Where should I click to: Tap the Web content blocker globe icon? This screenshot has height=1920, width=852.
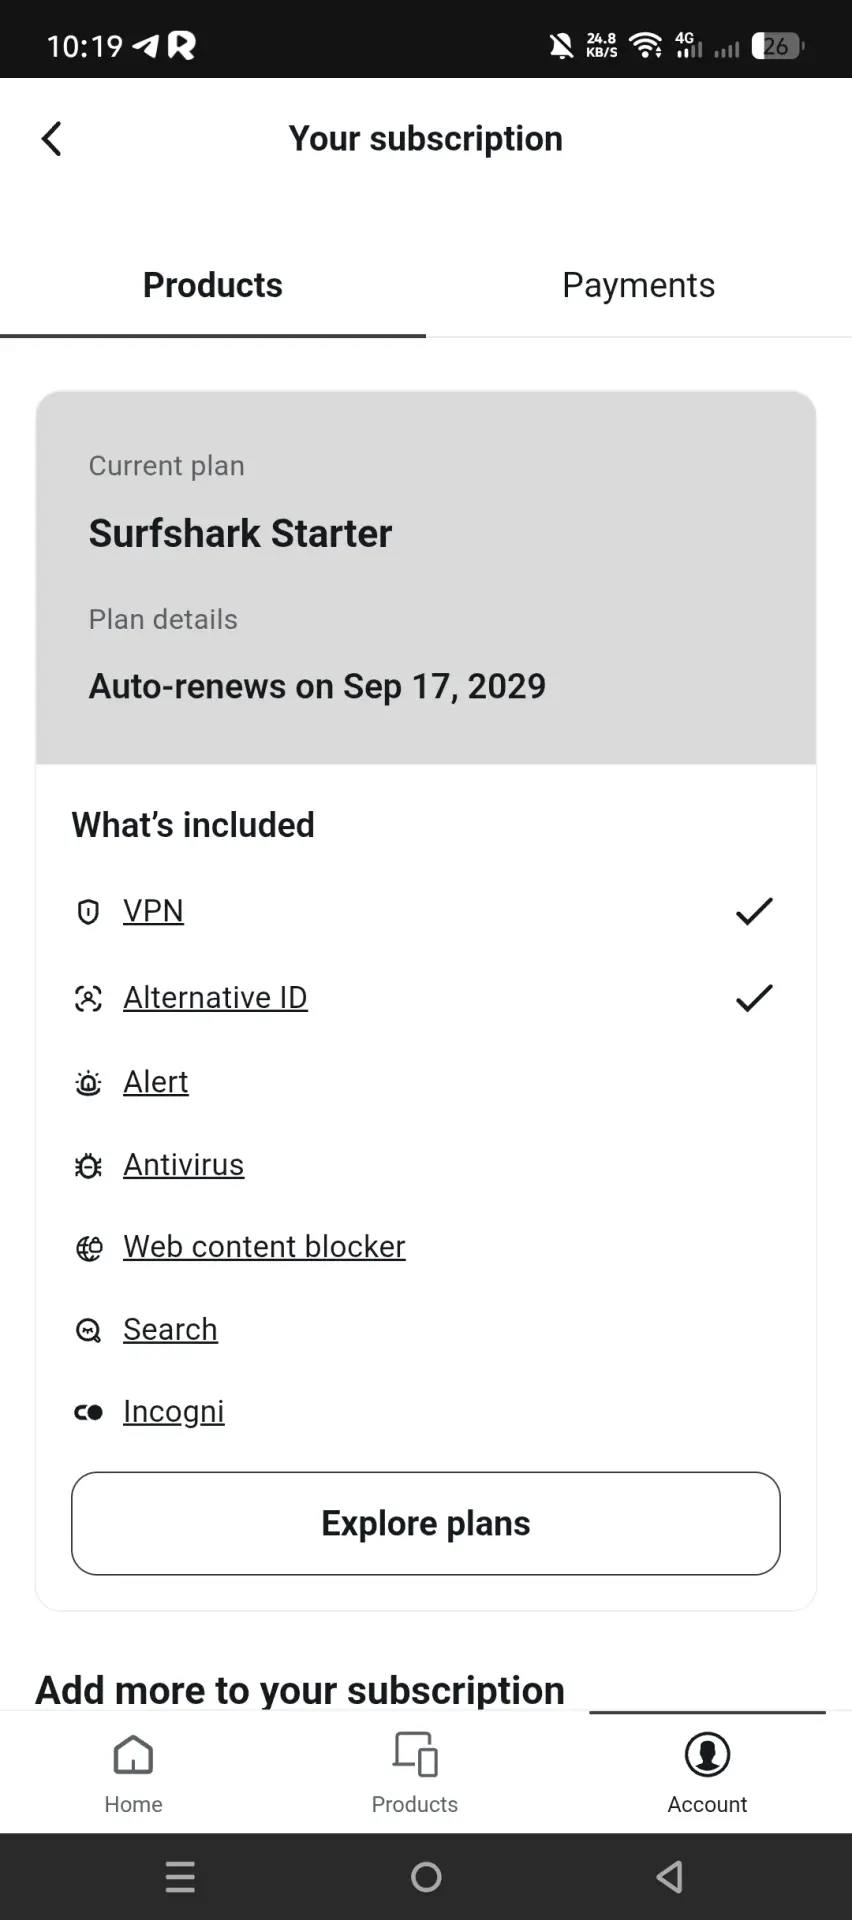(88, 1248)
